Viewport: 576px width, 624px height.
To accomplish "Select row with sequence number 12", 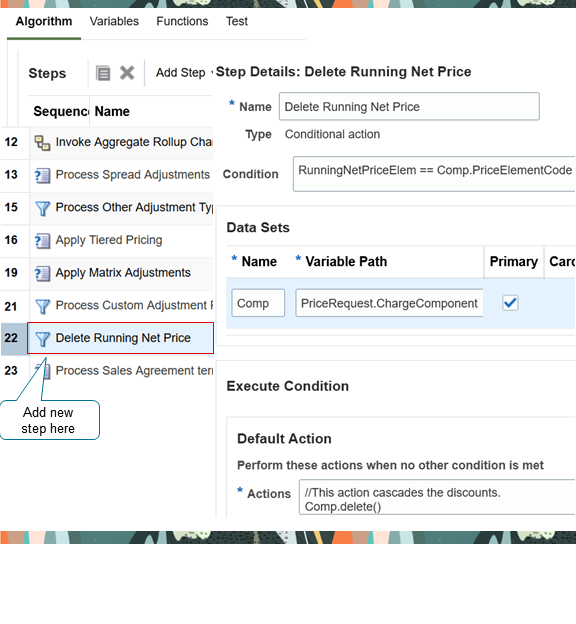I will 107,142.
